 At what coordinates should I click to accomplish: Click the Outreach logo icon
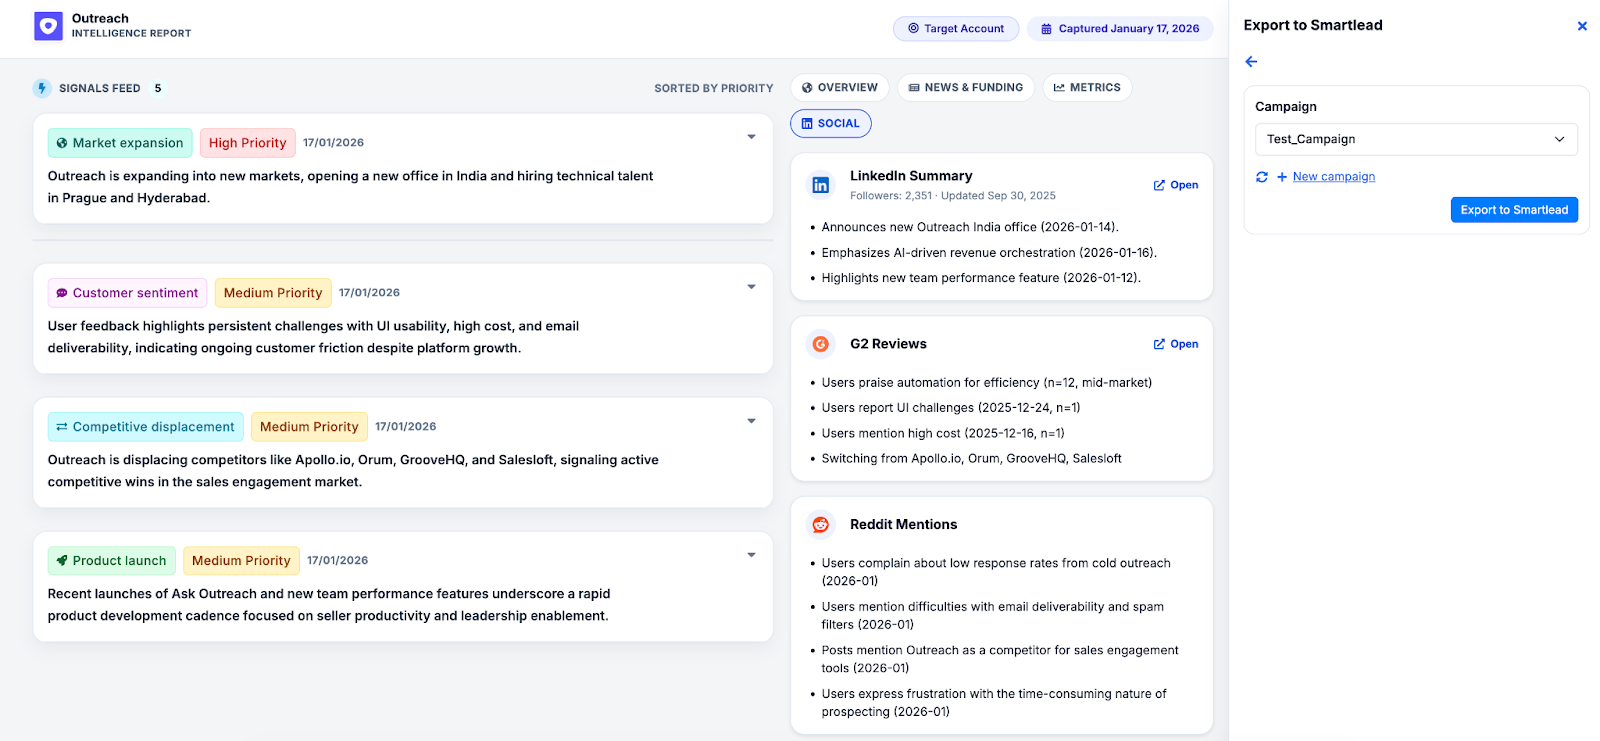pos(48,26)
